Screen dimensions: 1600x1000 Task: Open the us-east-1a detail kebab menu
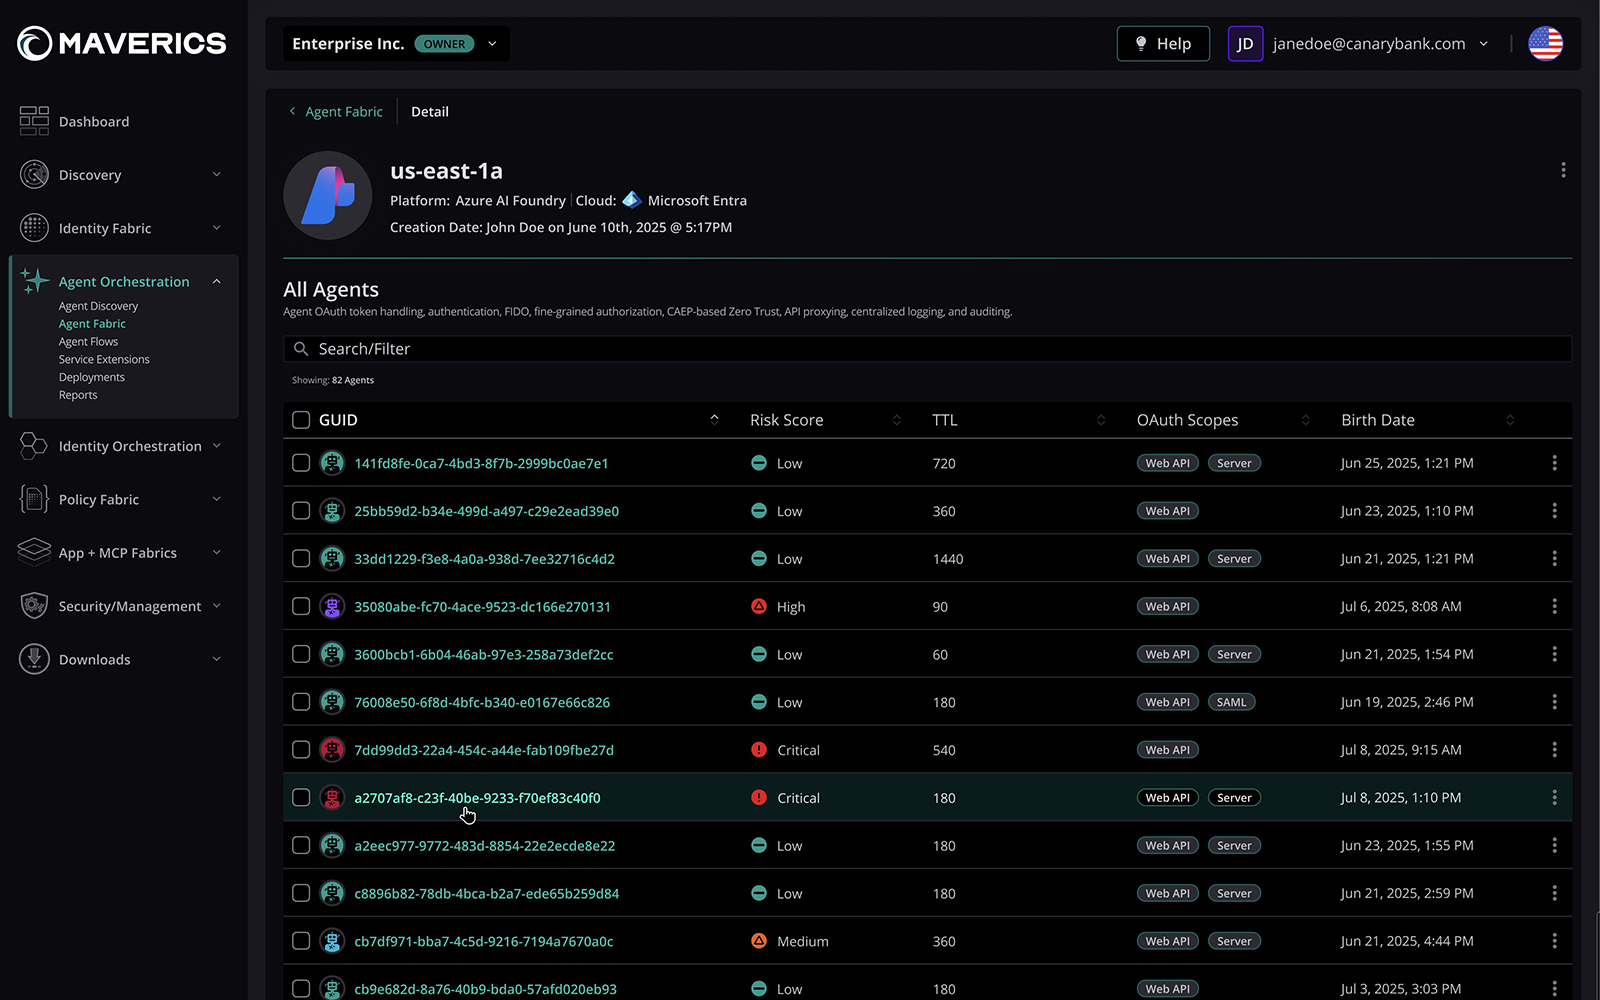(1563, 170)
